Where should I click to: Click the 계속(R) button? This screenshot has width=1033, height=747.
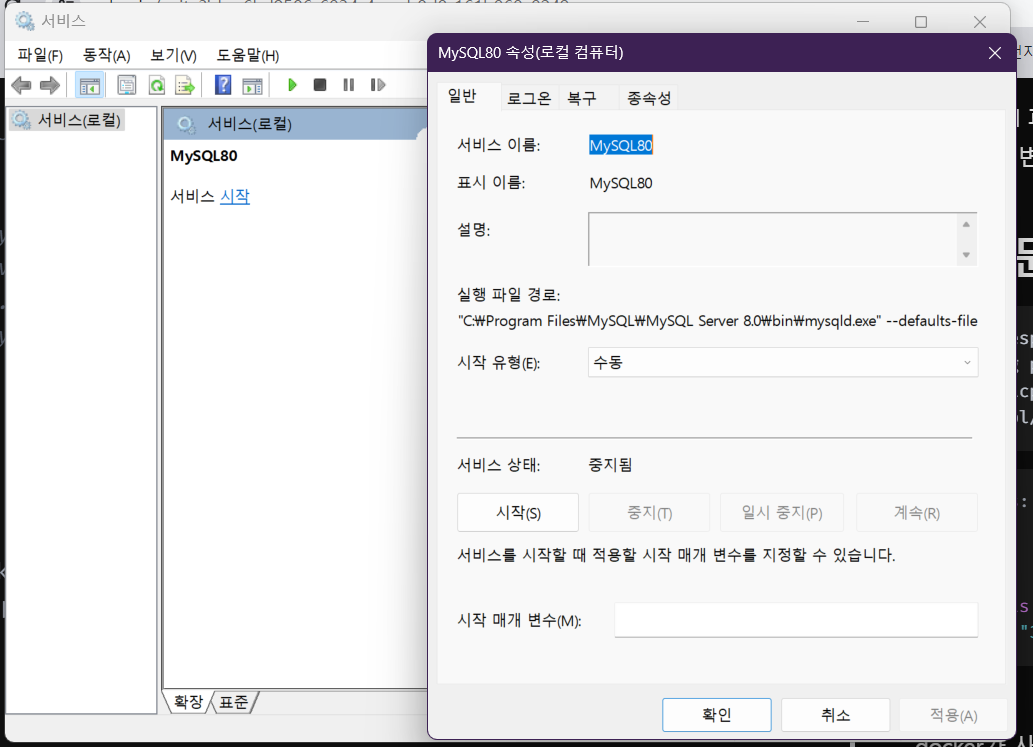916,512
